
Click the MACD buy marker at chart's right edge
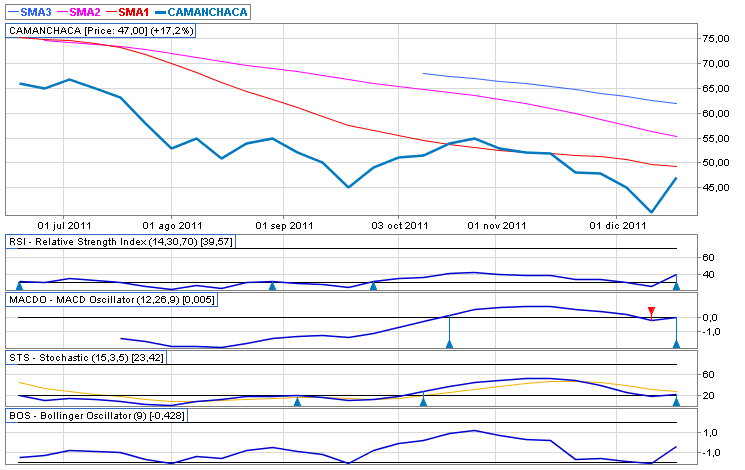[676, 344]
